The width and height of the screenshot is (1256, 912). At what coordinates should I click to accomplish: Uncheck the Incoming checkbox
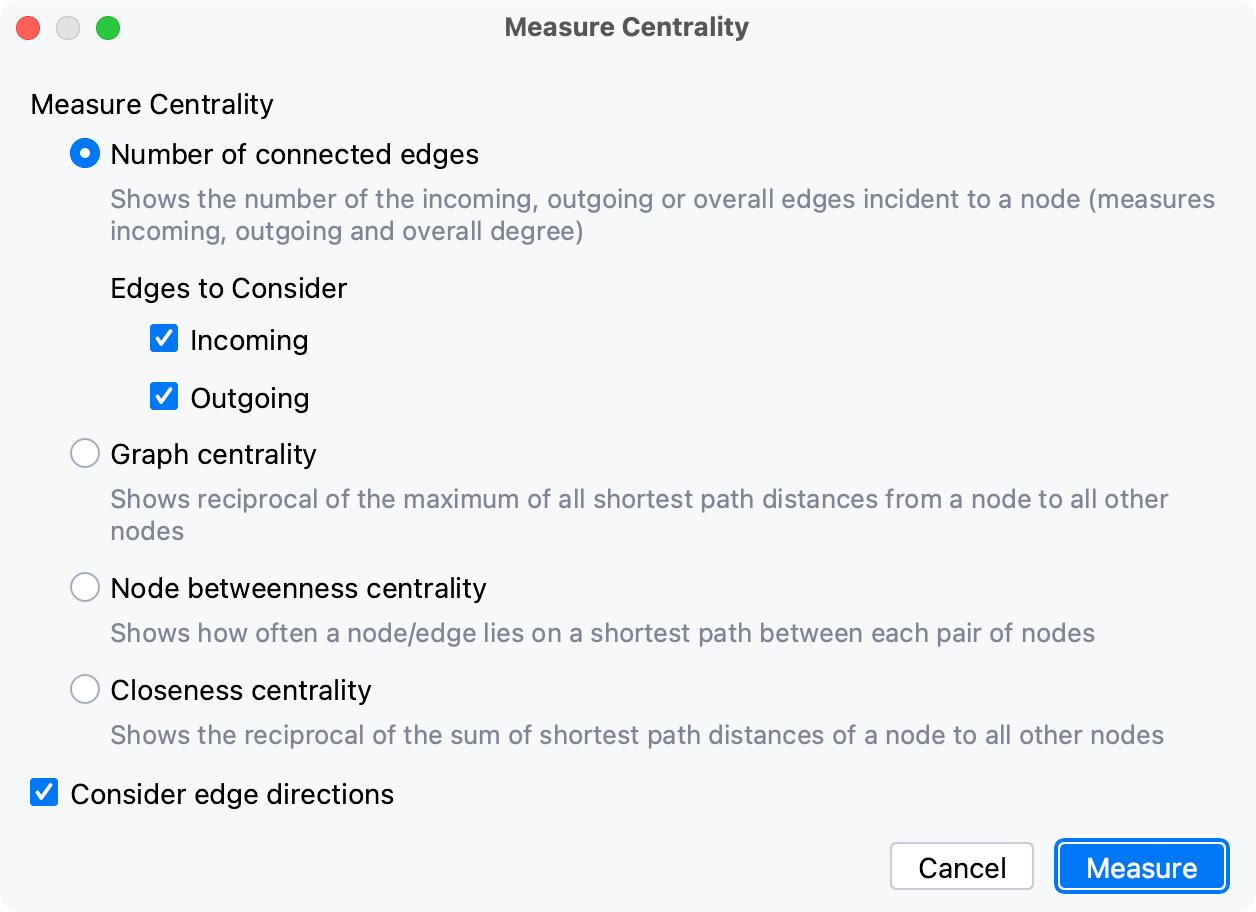tap(163, 339)
